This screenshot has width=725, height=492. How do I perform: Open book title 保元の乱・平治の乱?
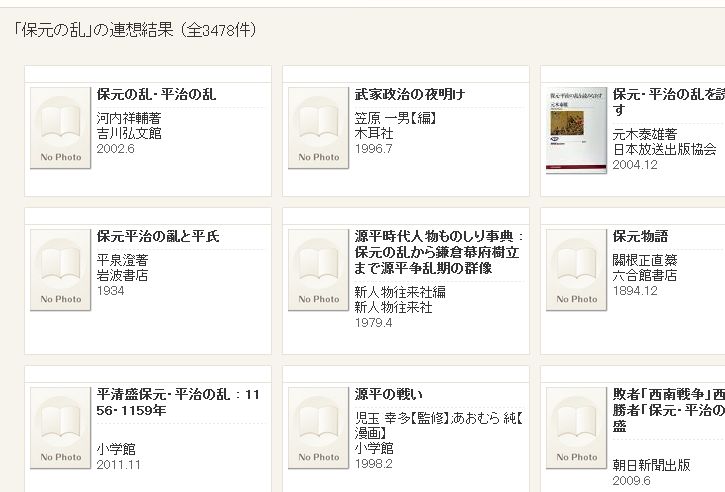(156, 94)
